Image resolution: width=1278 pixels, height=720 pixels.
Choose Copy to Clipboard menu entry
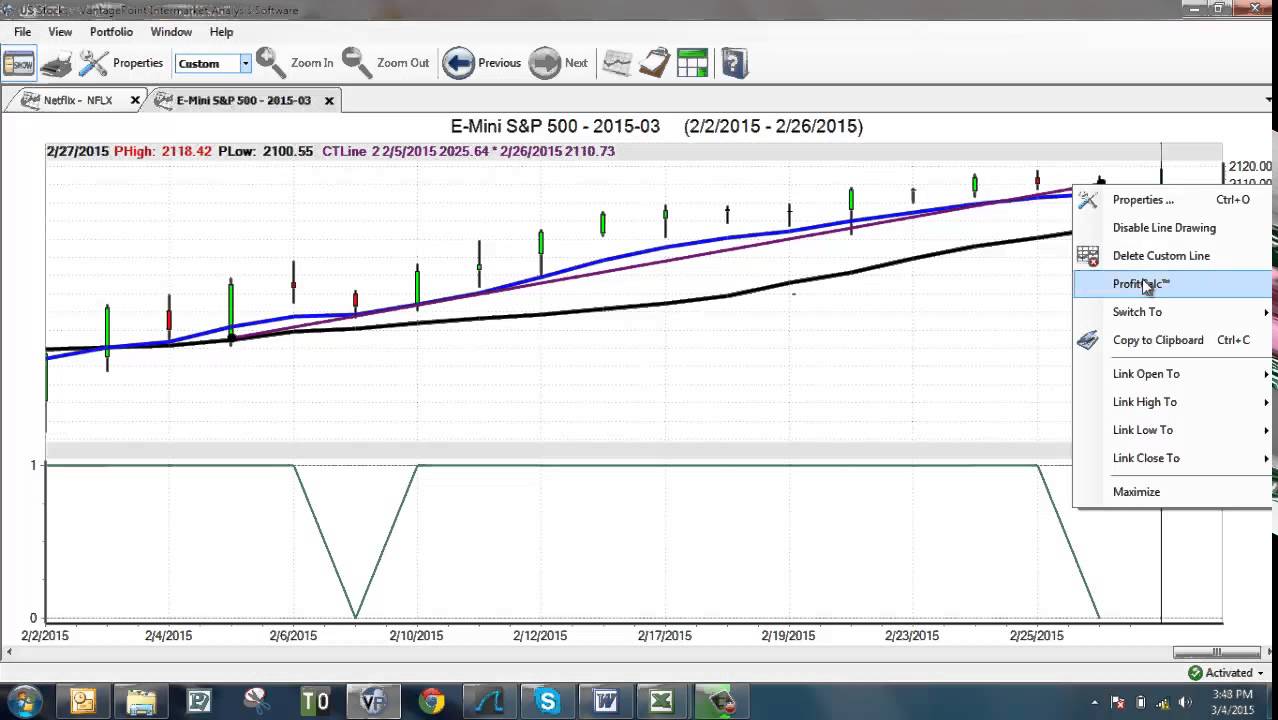pos(1172,340)
